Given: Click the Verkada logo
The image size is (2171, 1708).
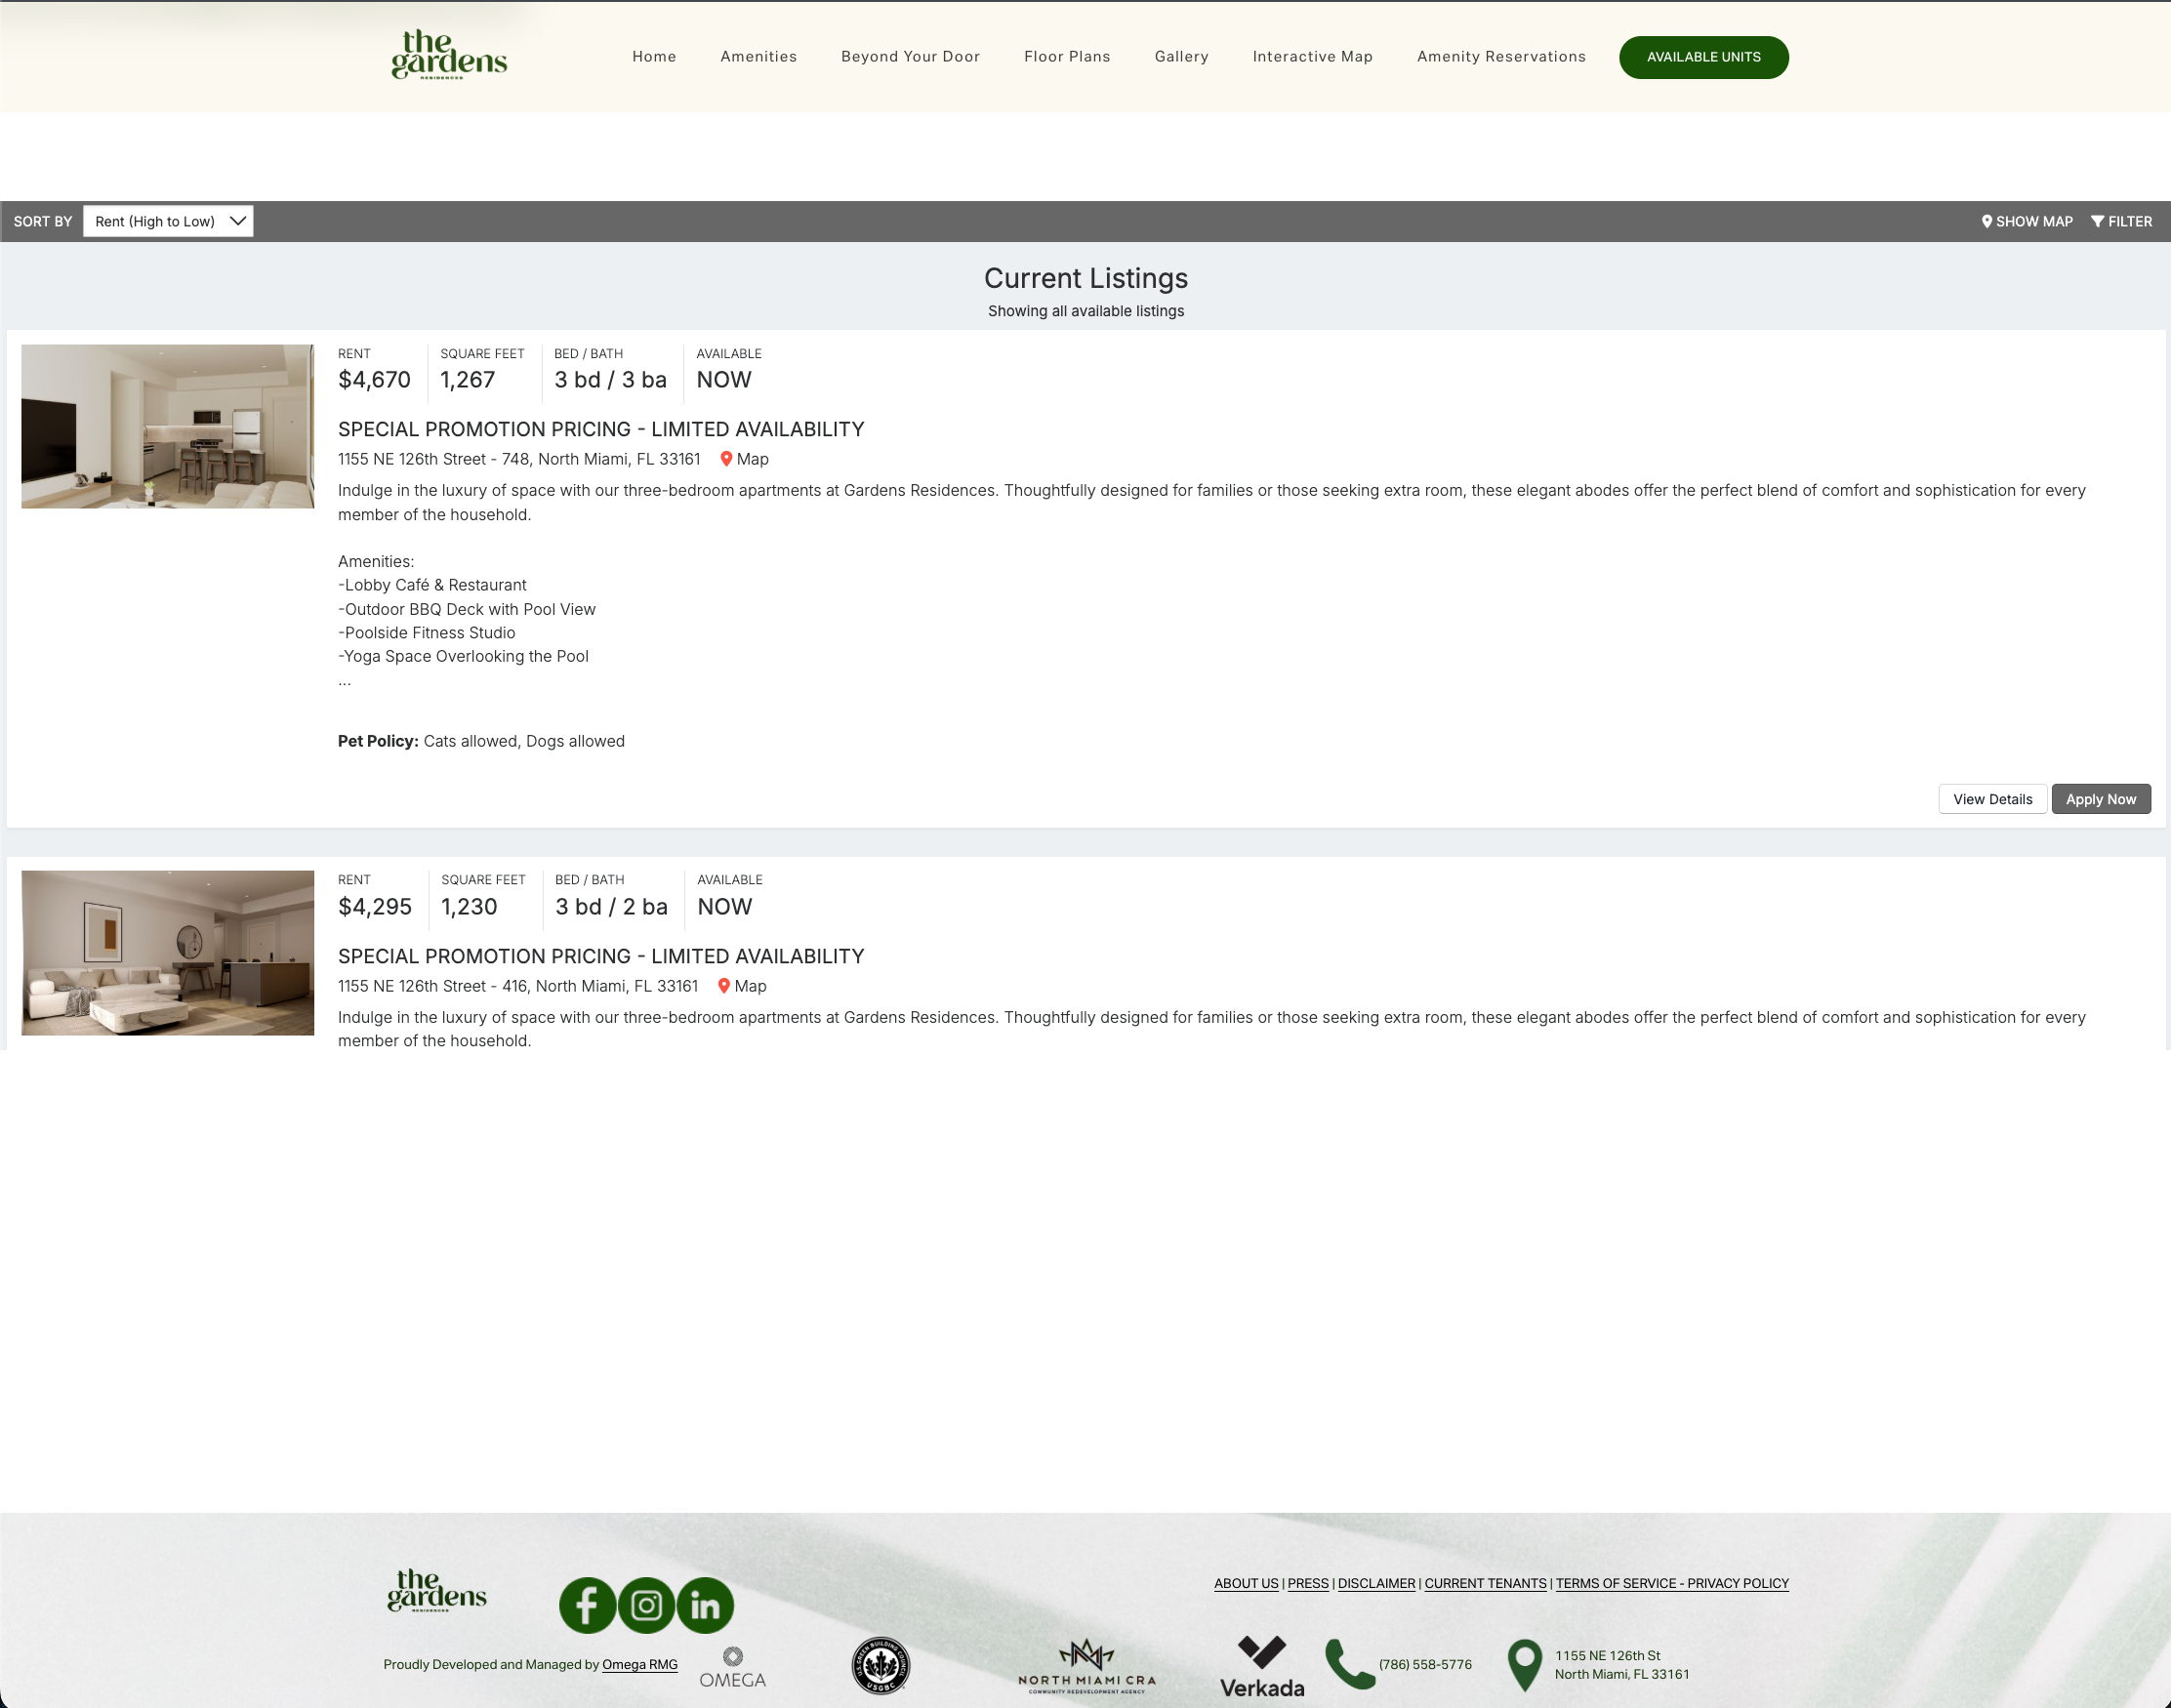Looking at the screenshot, I should tap(1262, 1667).
